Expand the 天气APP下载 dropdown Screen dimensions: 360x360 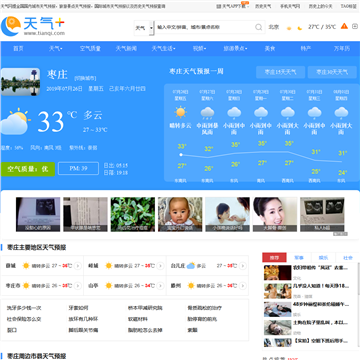(x=233, y=6)
